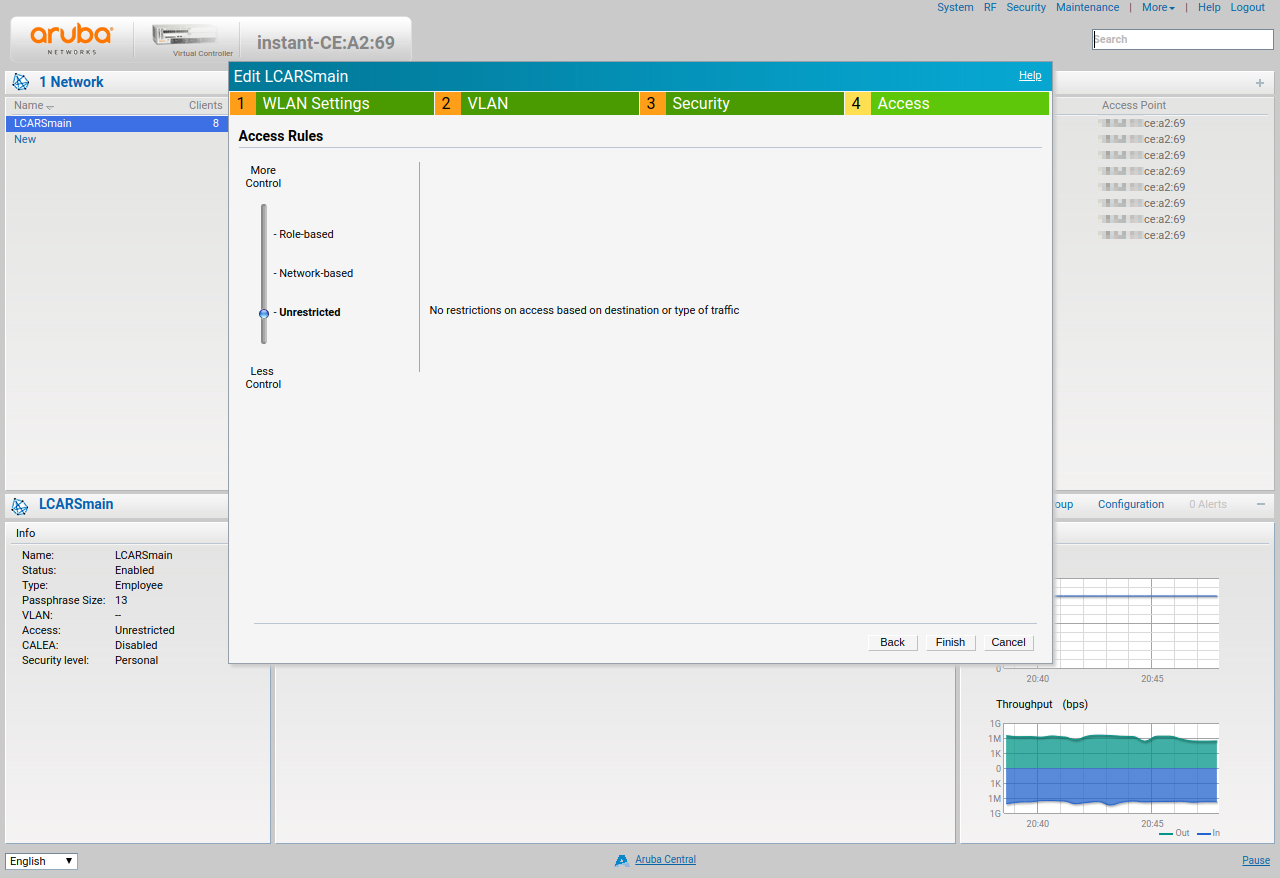1280x878 pixels.
Task: Click the Aruba Central icon at the bottom
Action: [x=622, y=859]
